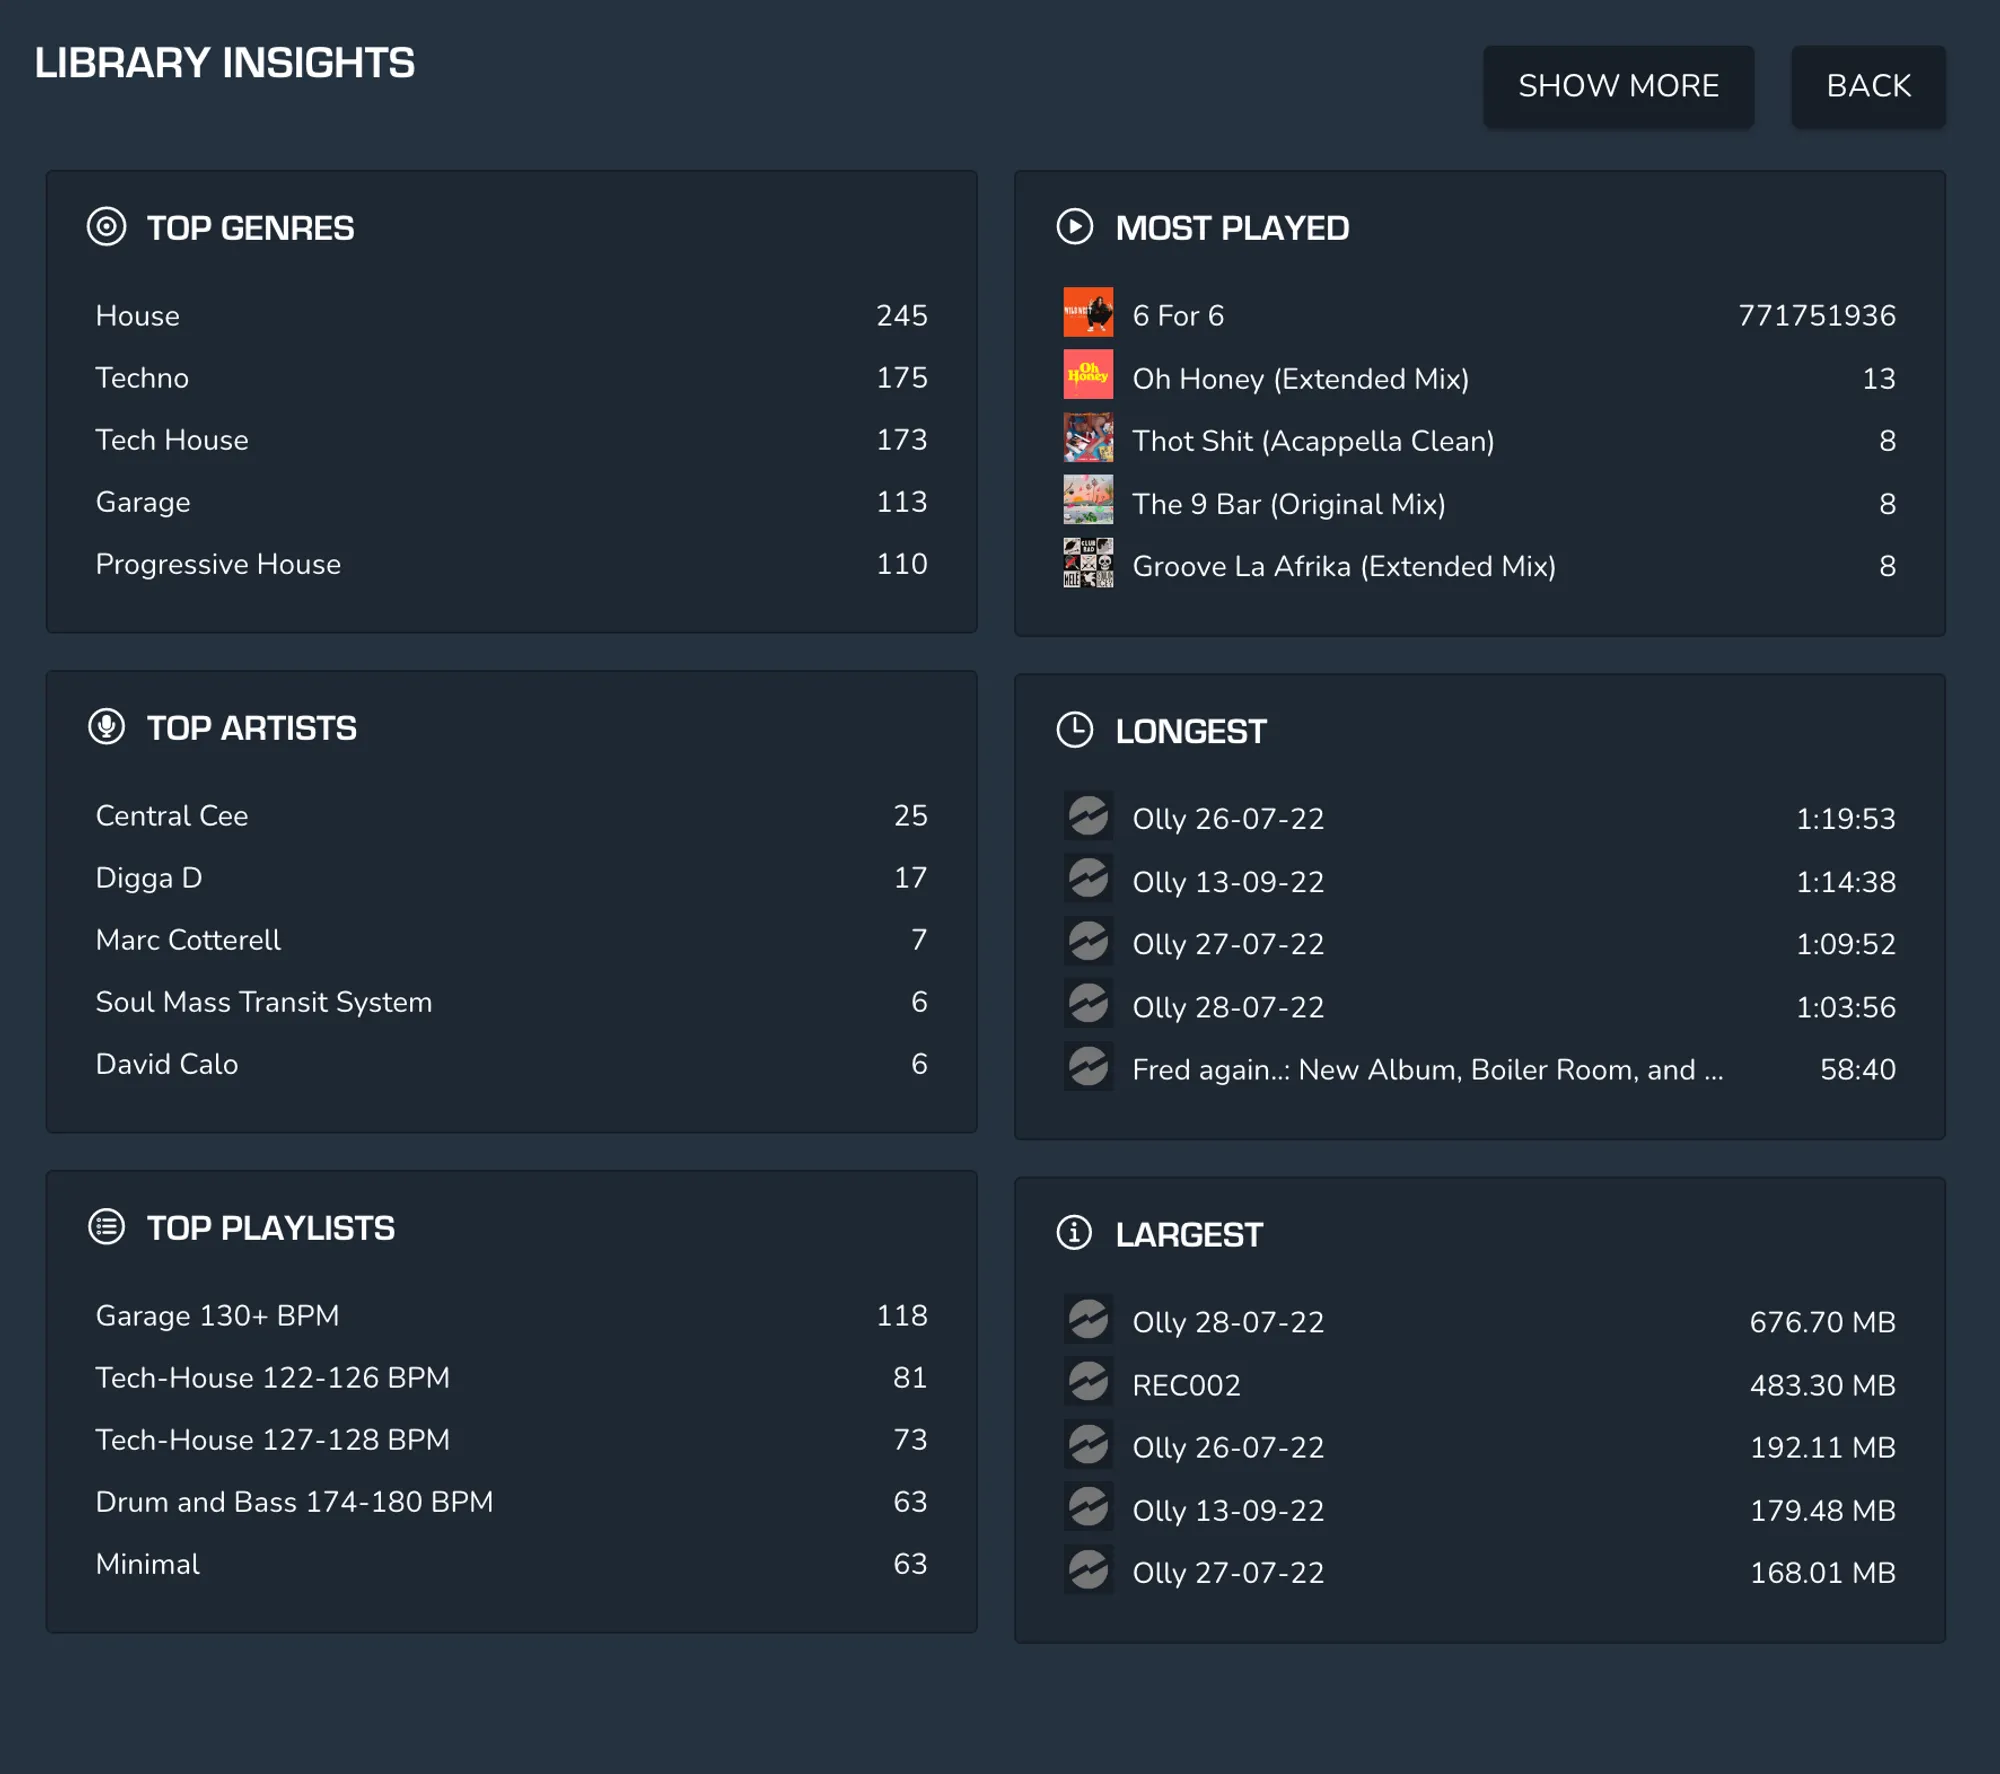2000x1774 pixels.
Task: Click the Top Playlists list icon
Action: (106, 1227)
